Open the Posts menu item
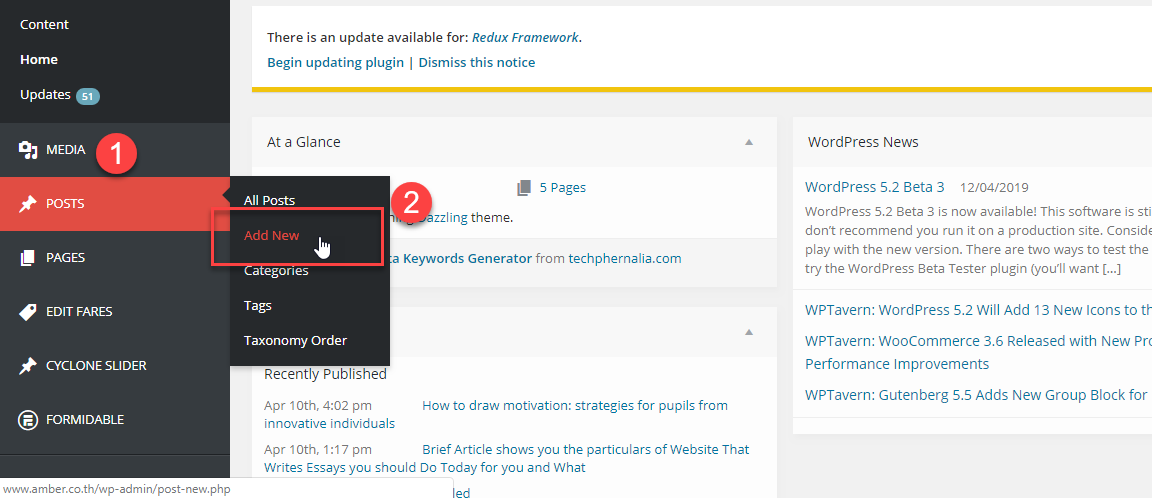 (x=115, y=203)
